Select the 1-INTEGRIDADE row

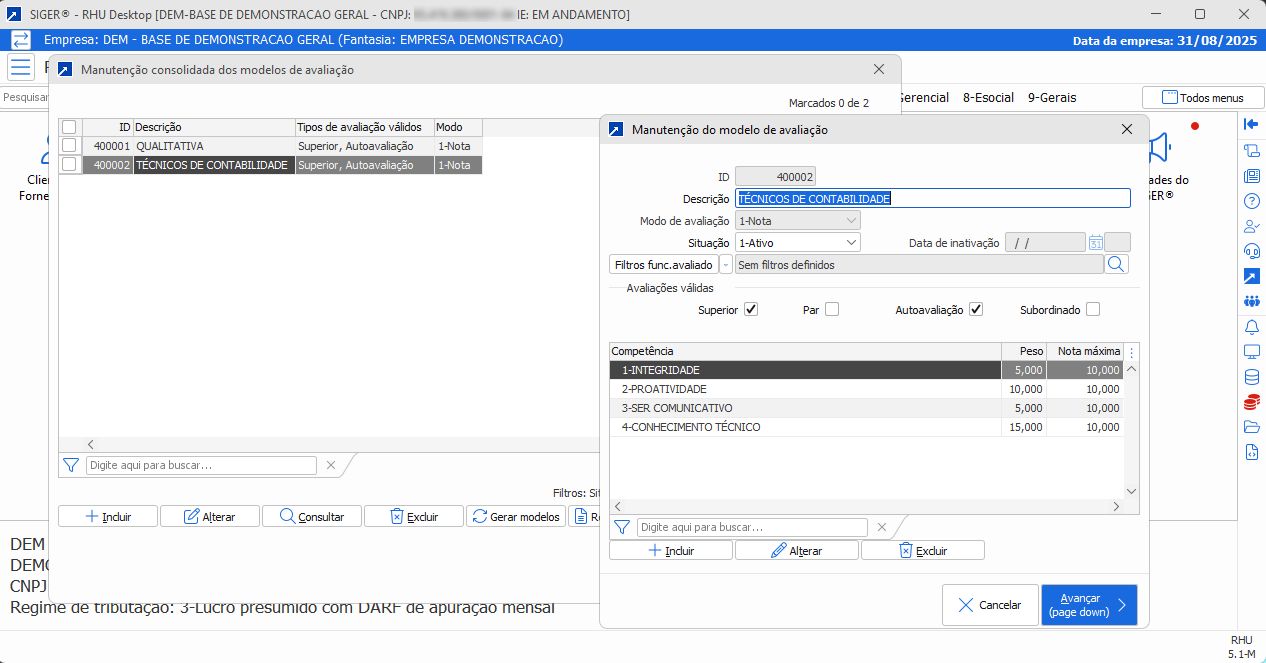tap(867, 370)
